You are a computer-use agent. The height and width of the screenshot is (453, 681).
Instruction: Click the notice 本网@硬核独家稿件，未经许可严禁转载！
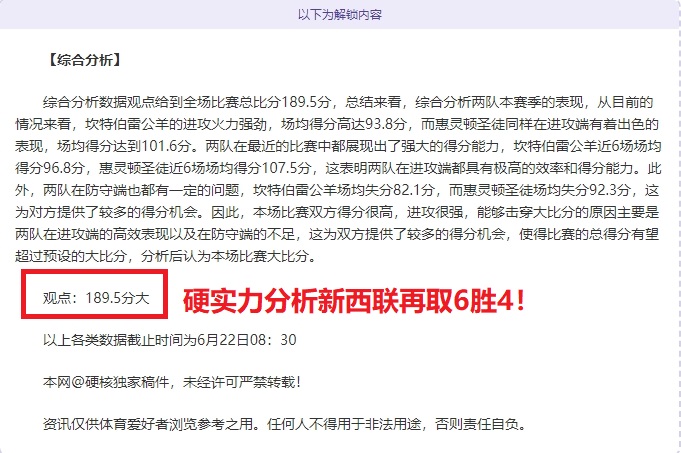(172, 382)
